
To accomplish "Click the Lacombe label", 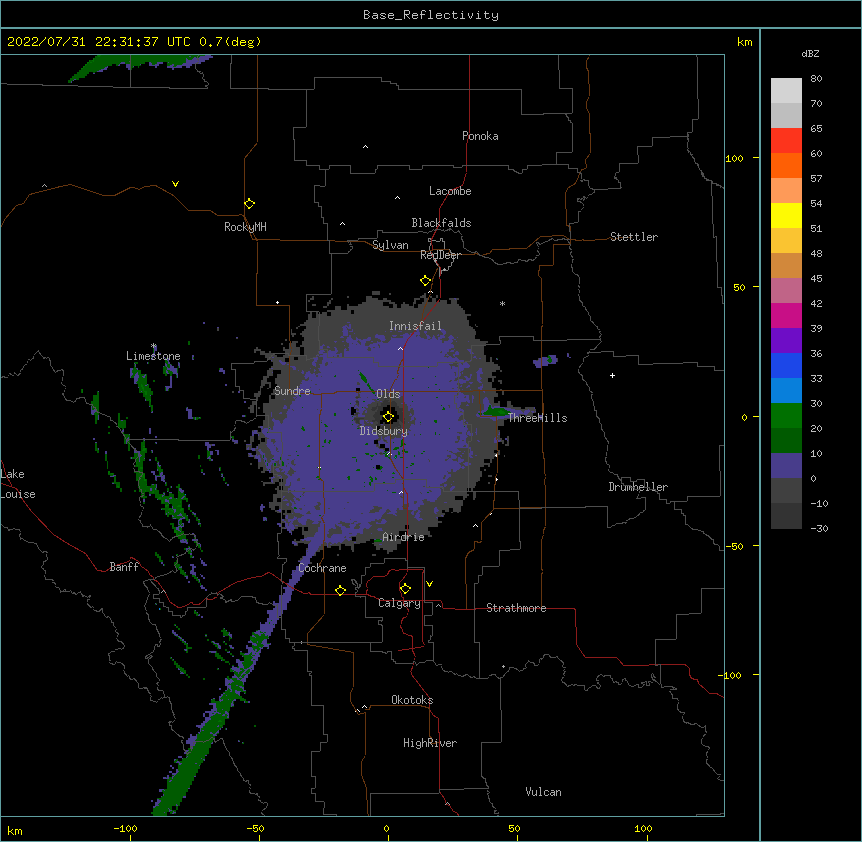I will 450,191.
